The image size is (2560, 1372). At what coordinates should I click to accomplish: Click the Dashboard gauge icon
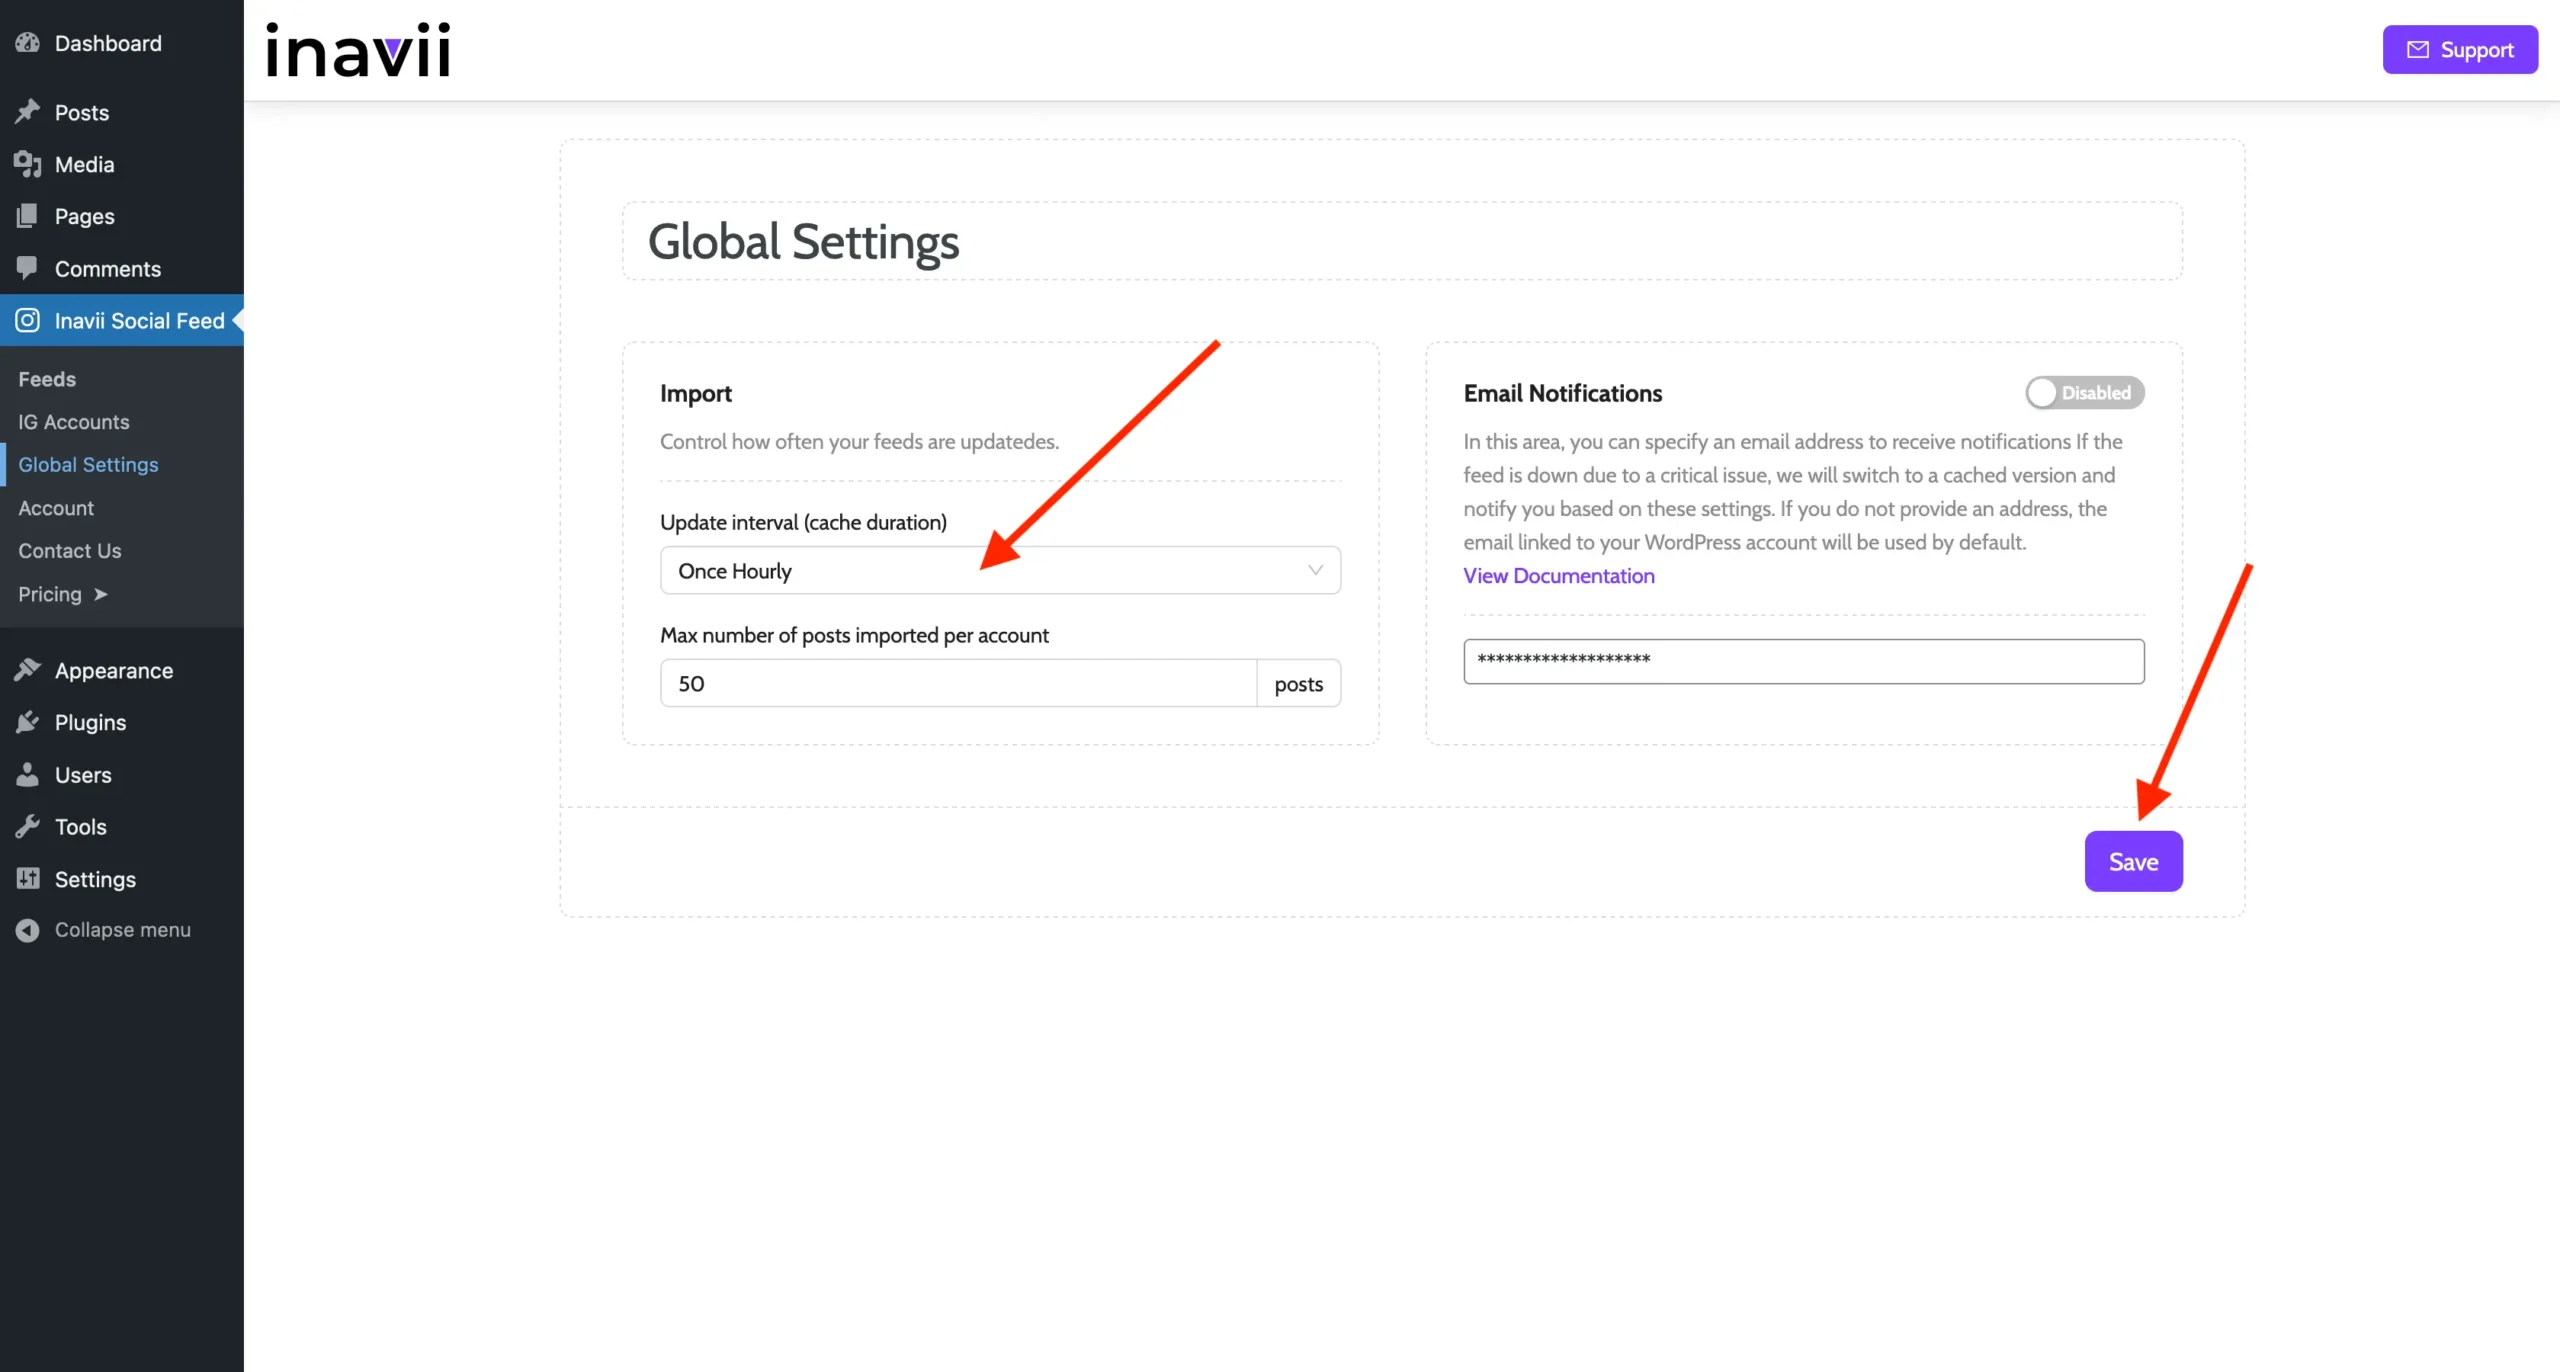pyautogui.click(x=28, y=43)
